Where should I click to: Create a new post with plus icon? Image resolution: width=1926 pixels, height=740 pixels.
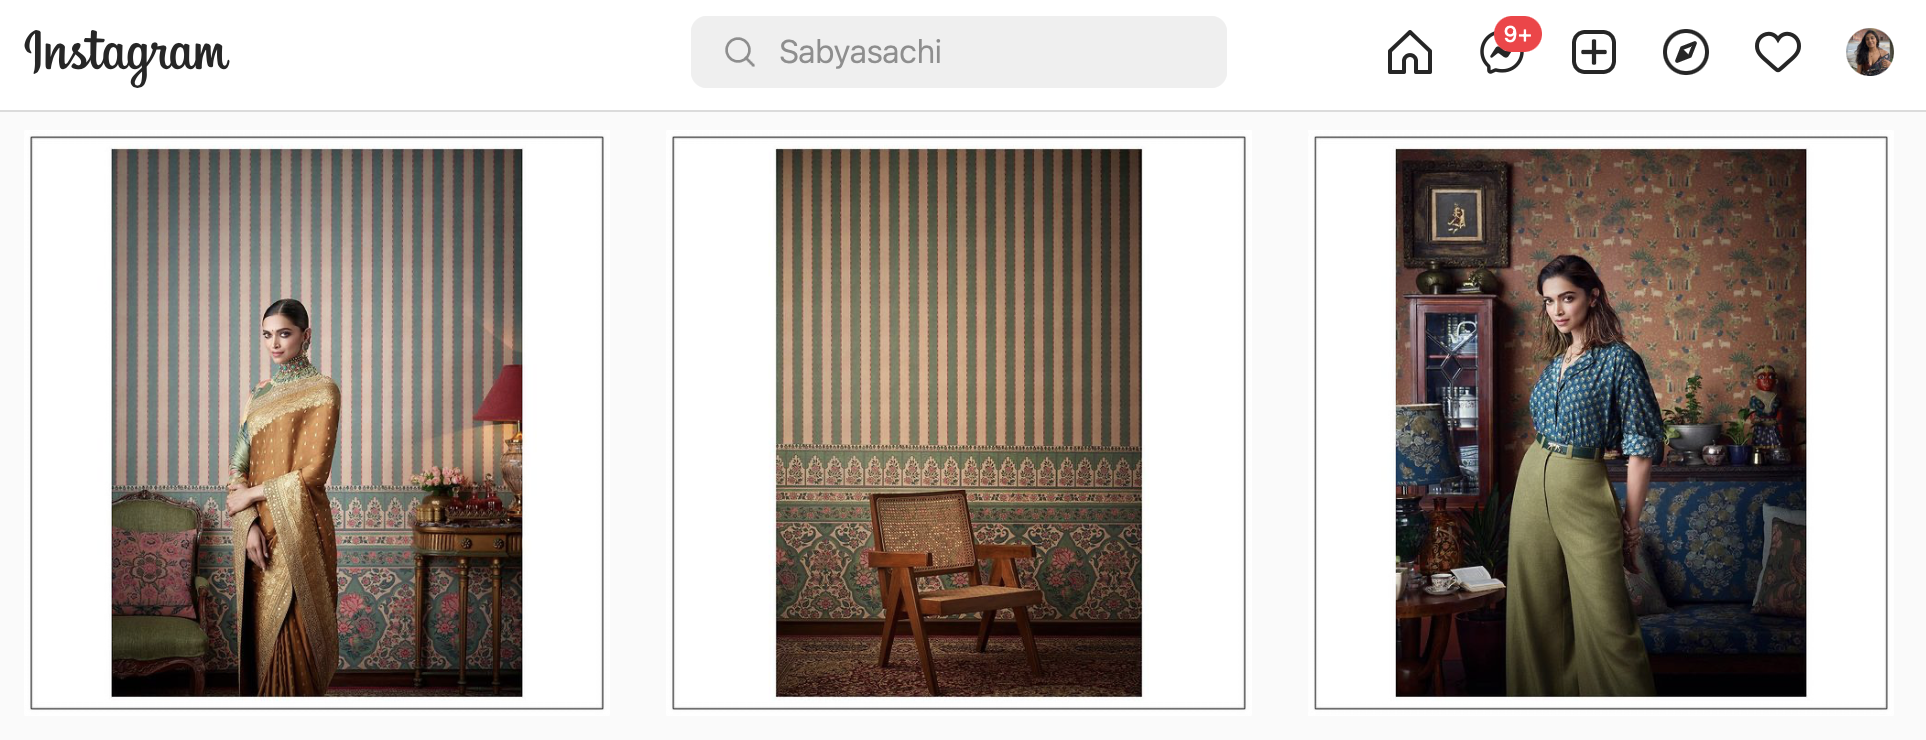[x=1593, y=52]
